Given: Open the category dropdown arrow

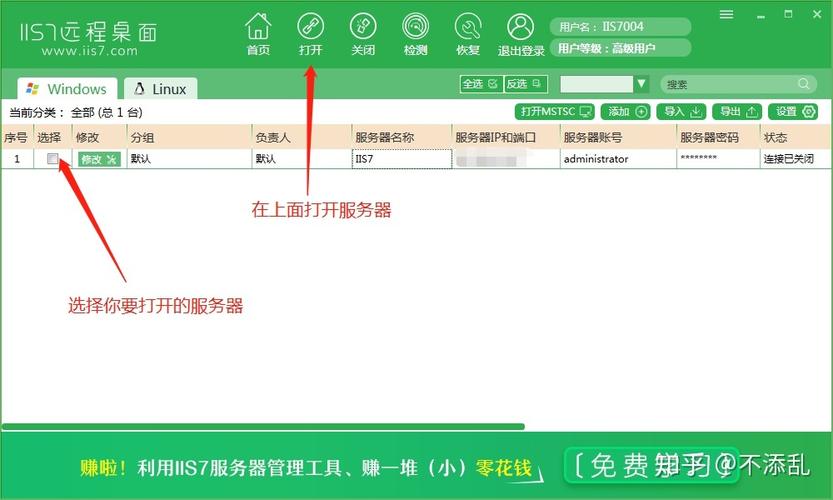Looking at the screenshot, I should click(x=641, y=84).
